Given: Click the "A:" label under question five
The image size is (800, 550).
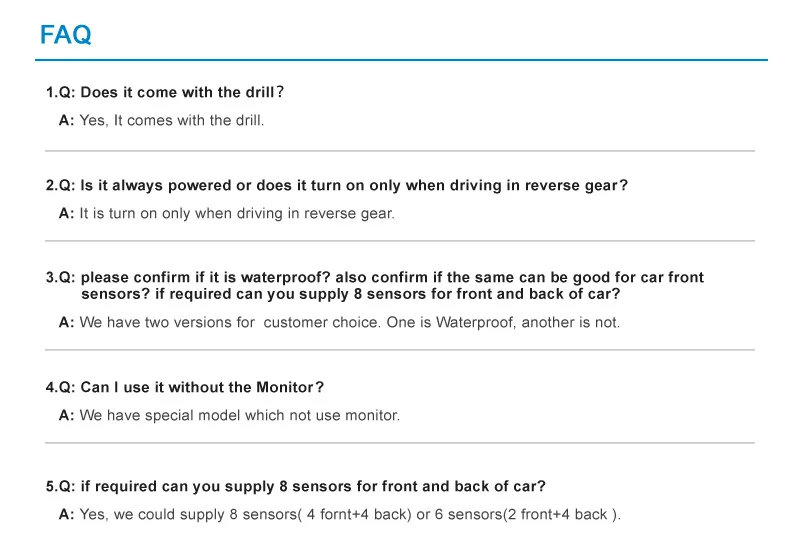Looking at the screenshot, I should pyautogui.click(x=67, y=515).
